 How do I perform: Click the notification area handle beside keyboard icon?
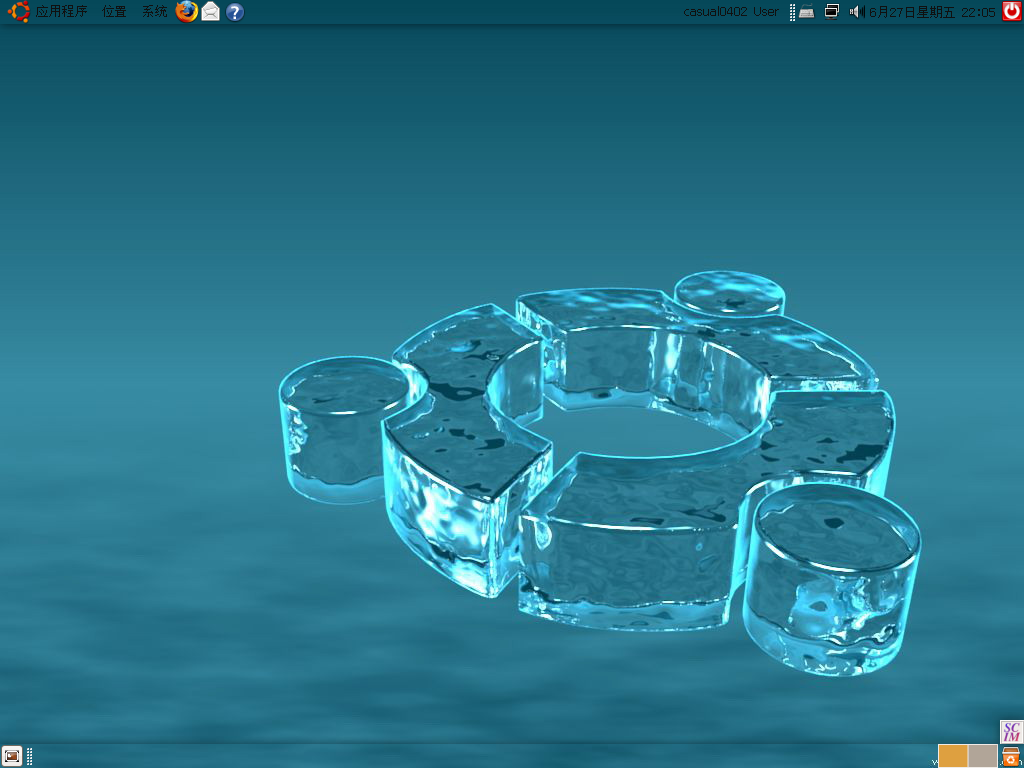tap(792, 12)
